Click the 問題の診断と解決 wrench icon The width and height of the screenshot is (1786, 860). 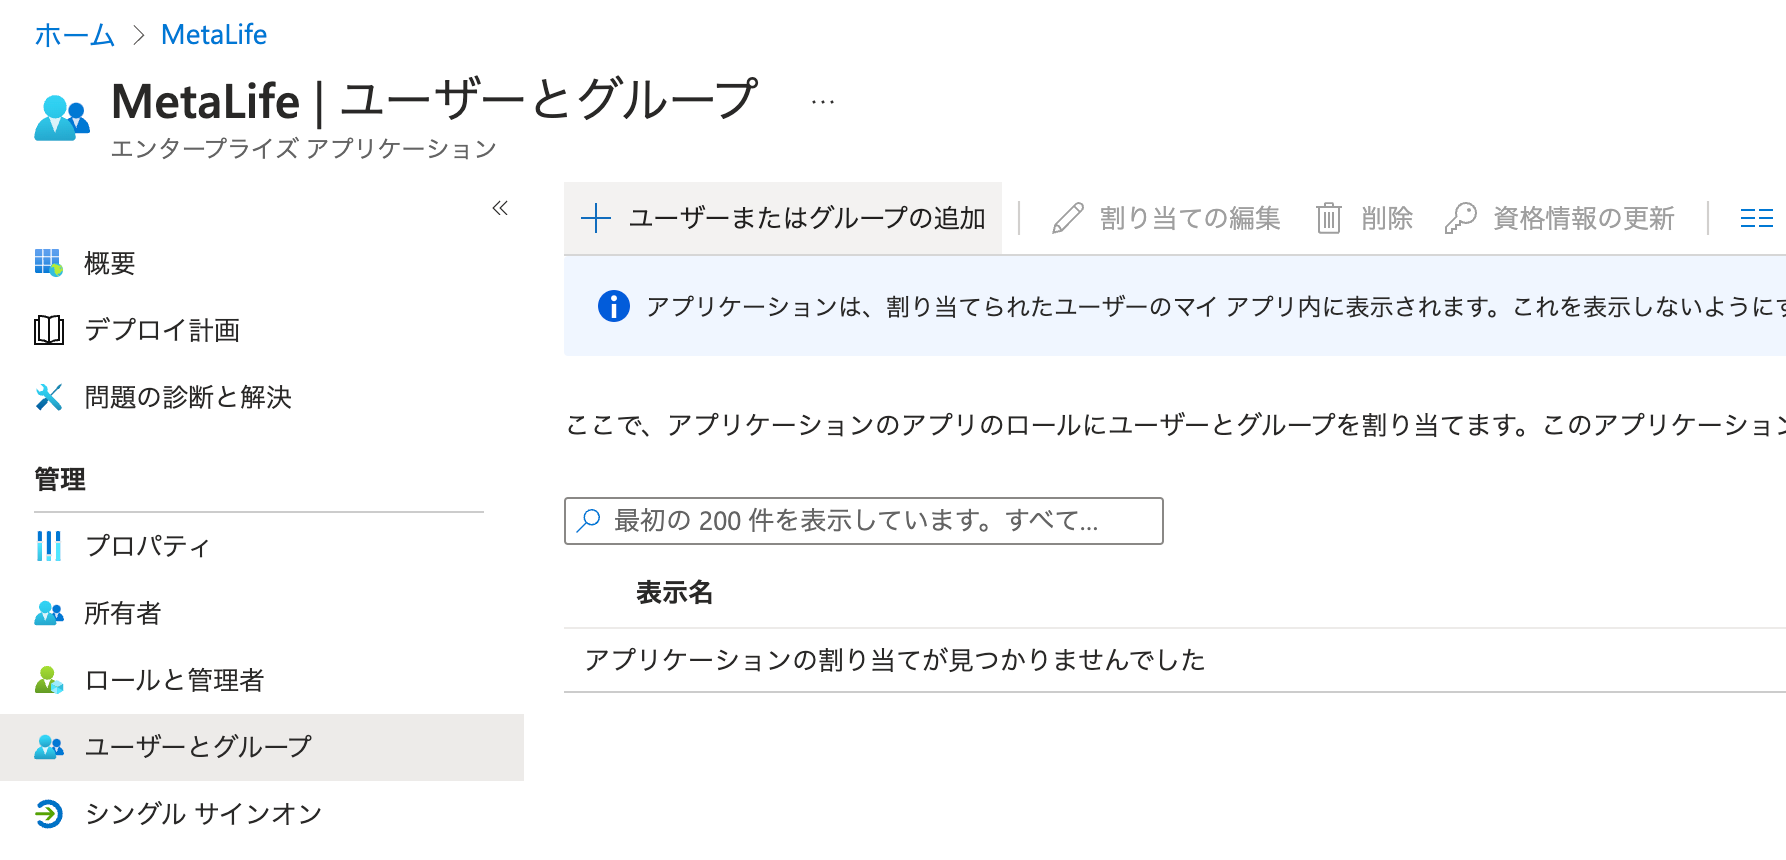pos(49,397)
